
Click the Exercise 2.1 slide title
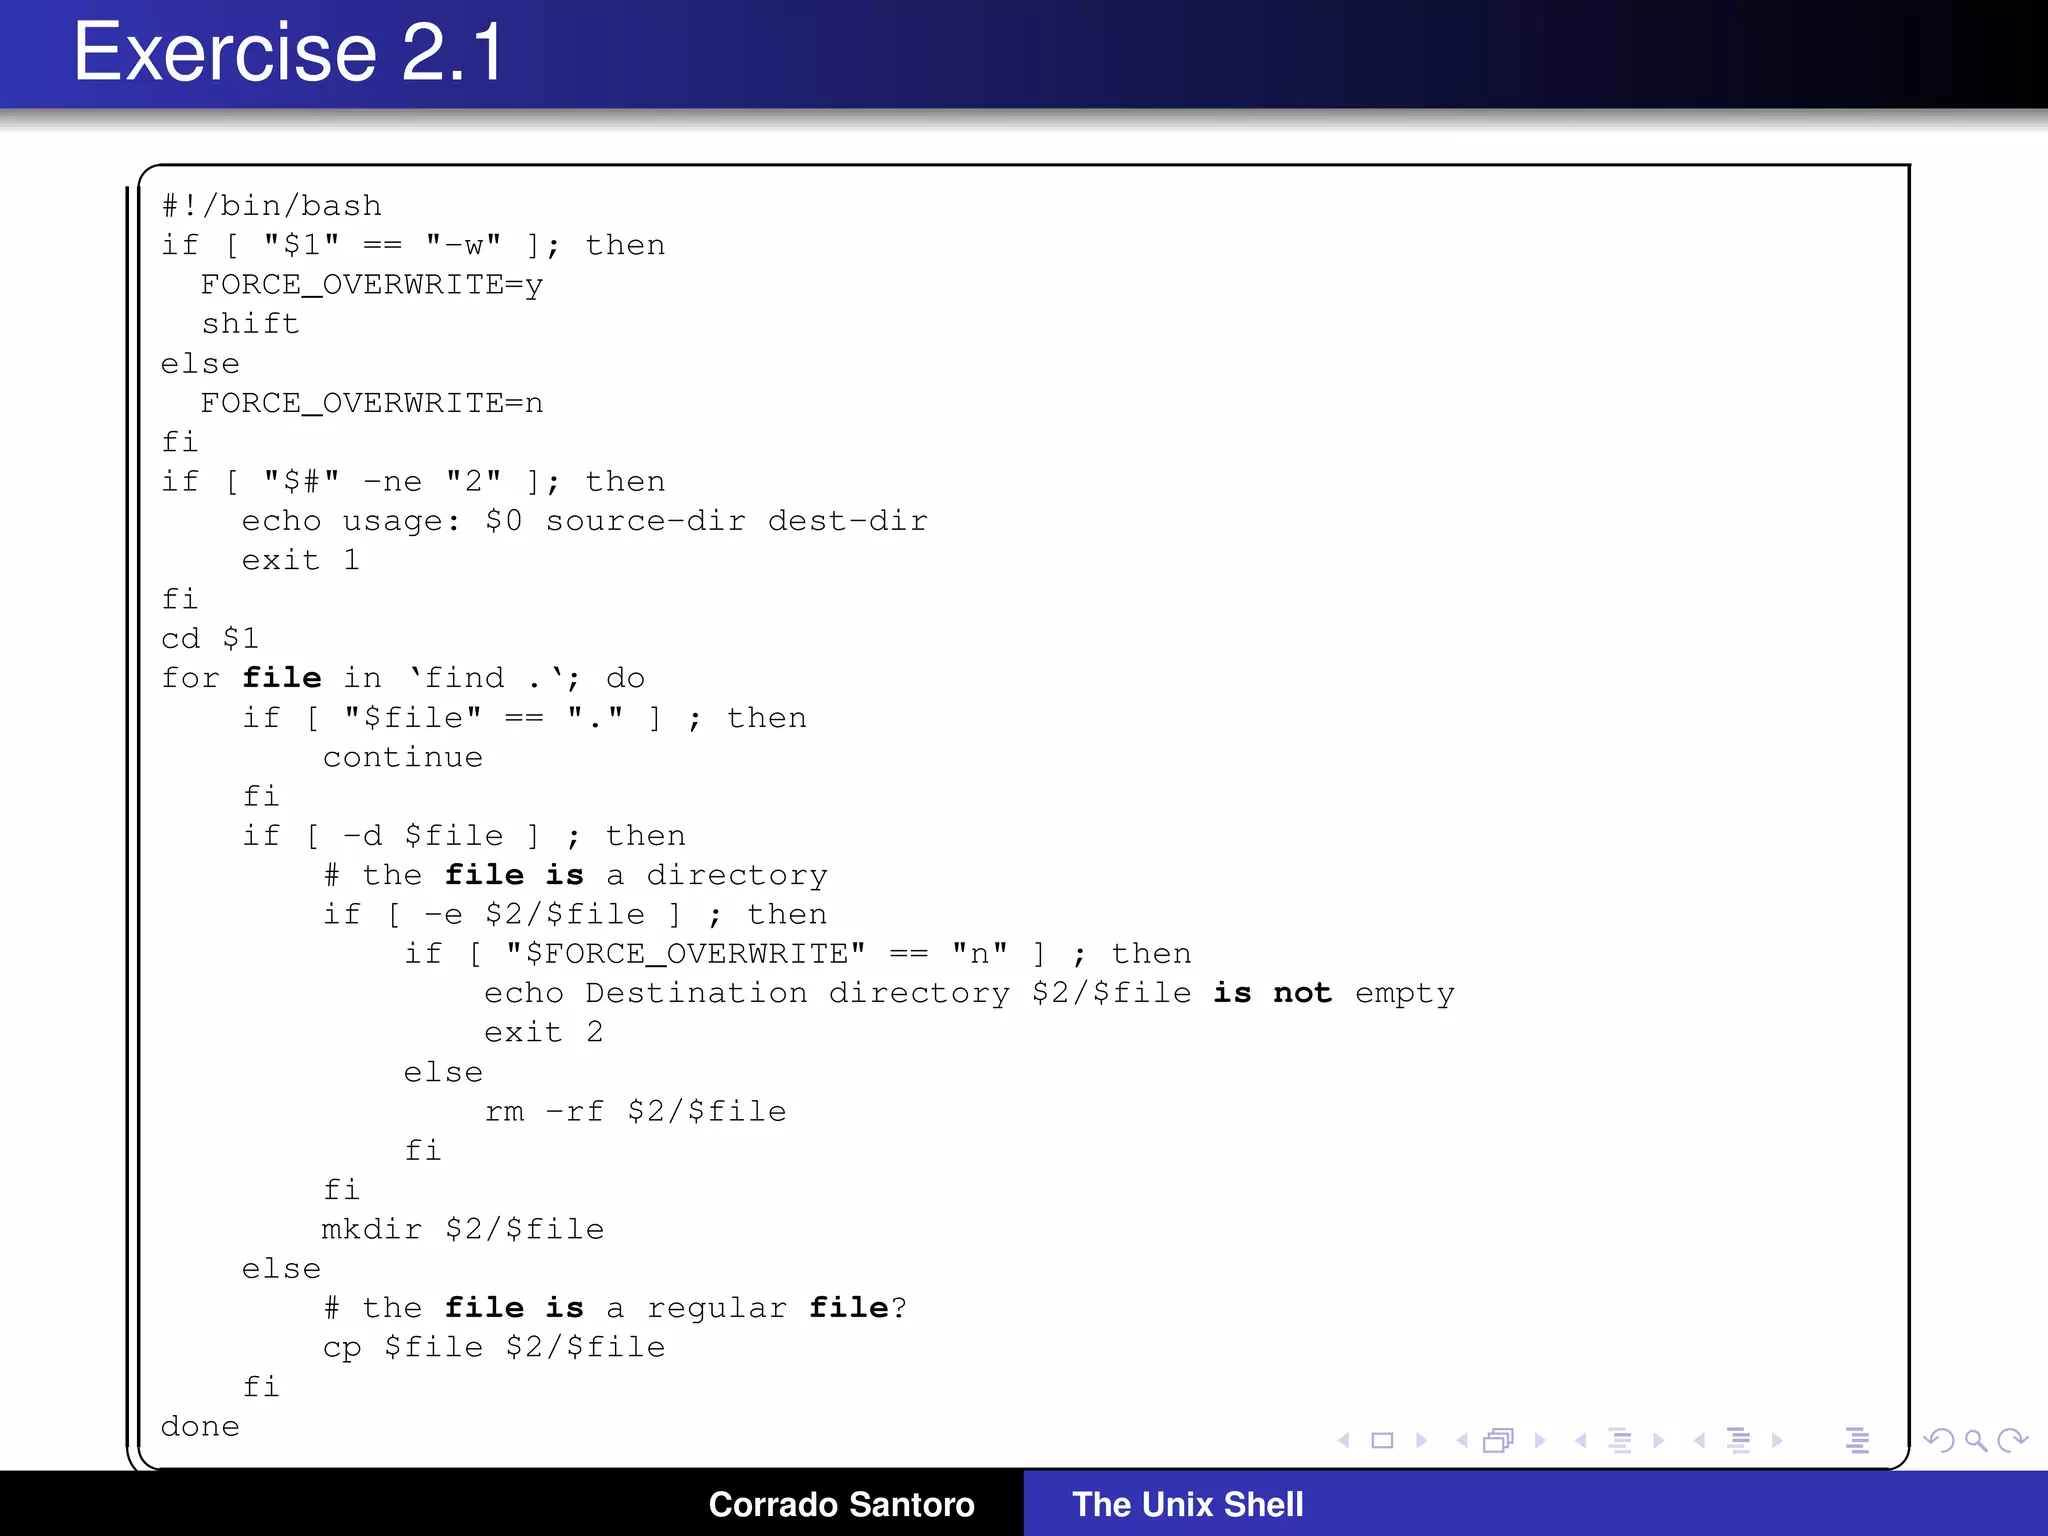289,52
